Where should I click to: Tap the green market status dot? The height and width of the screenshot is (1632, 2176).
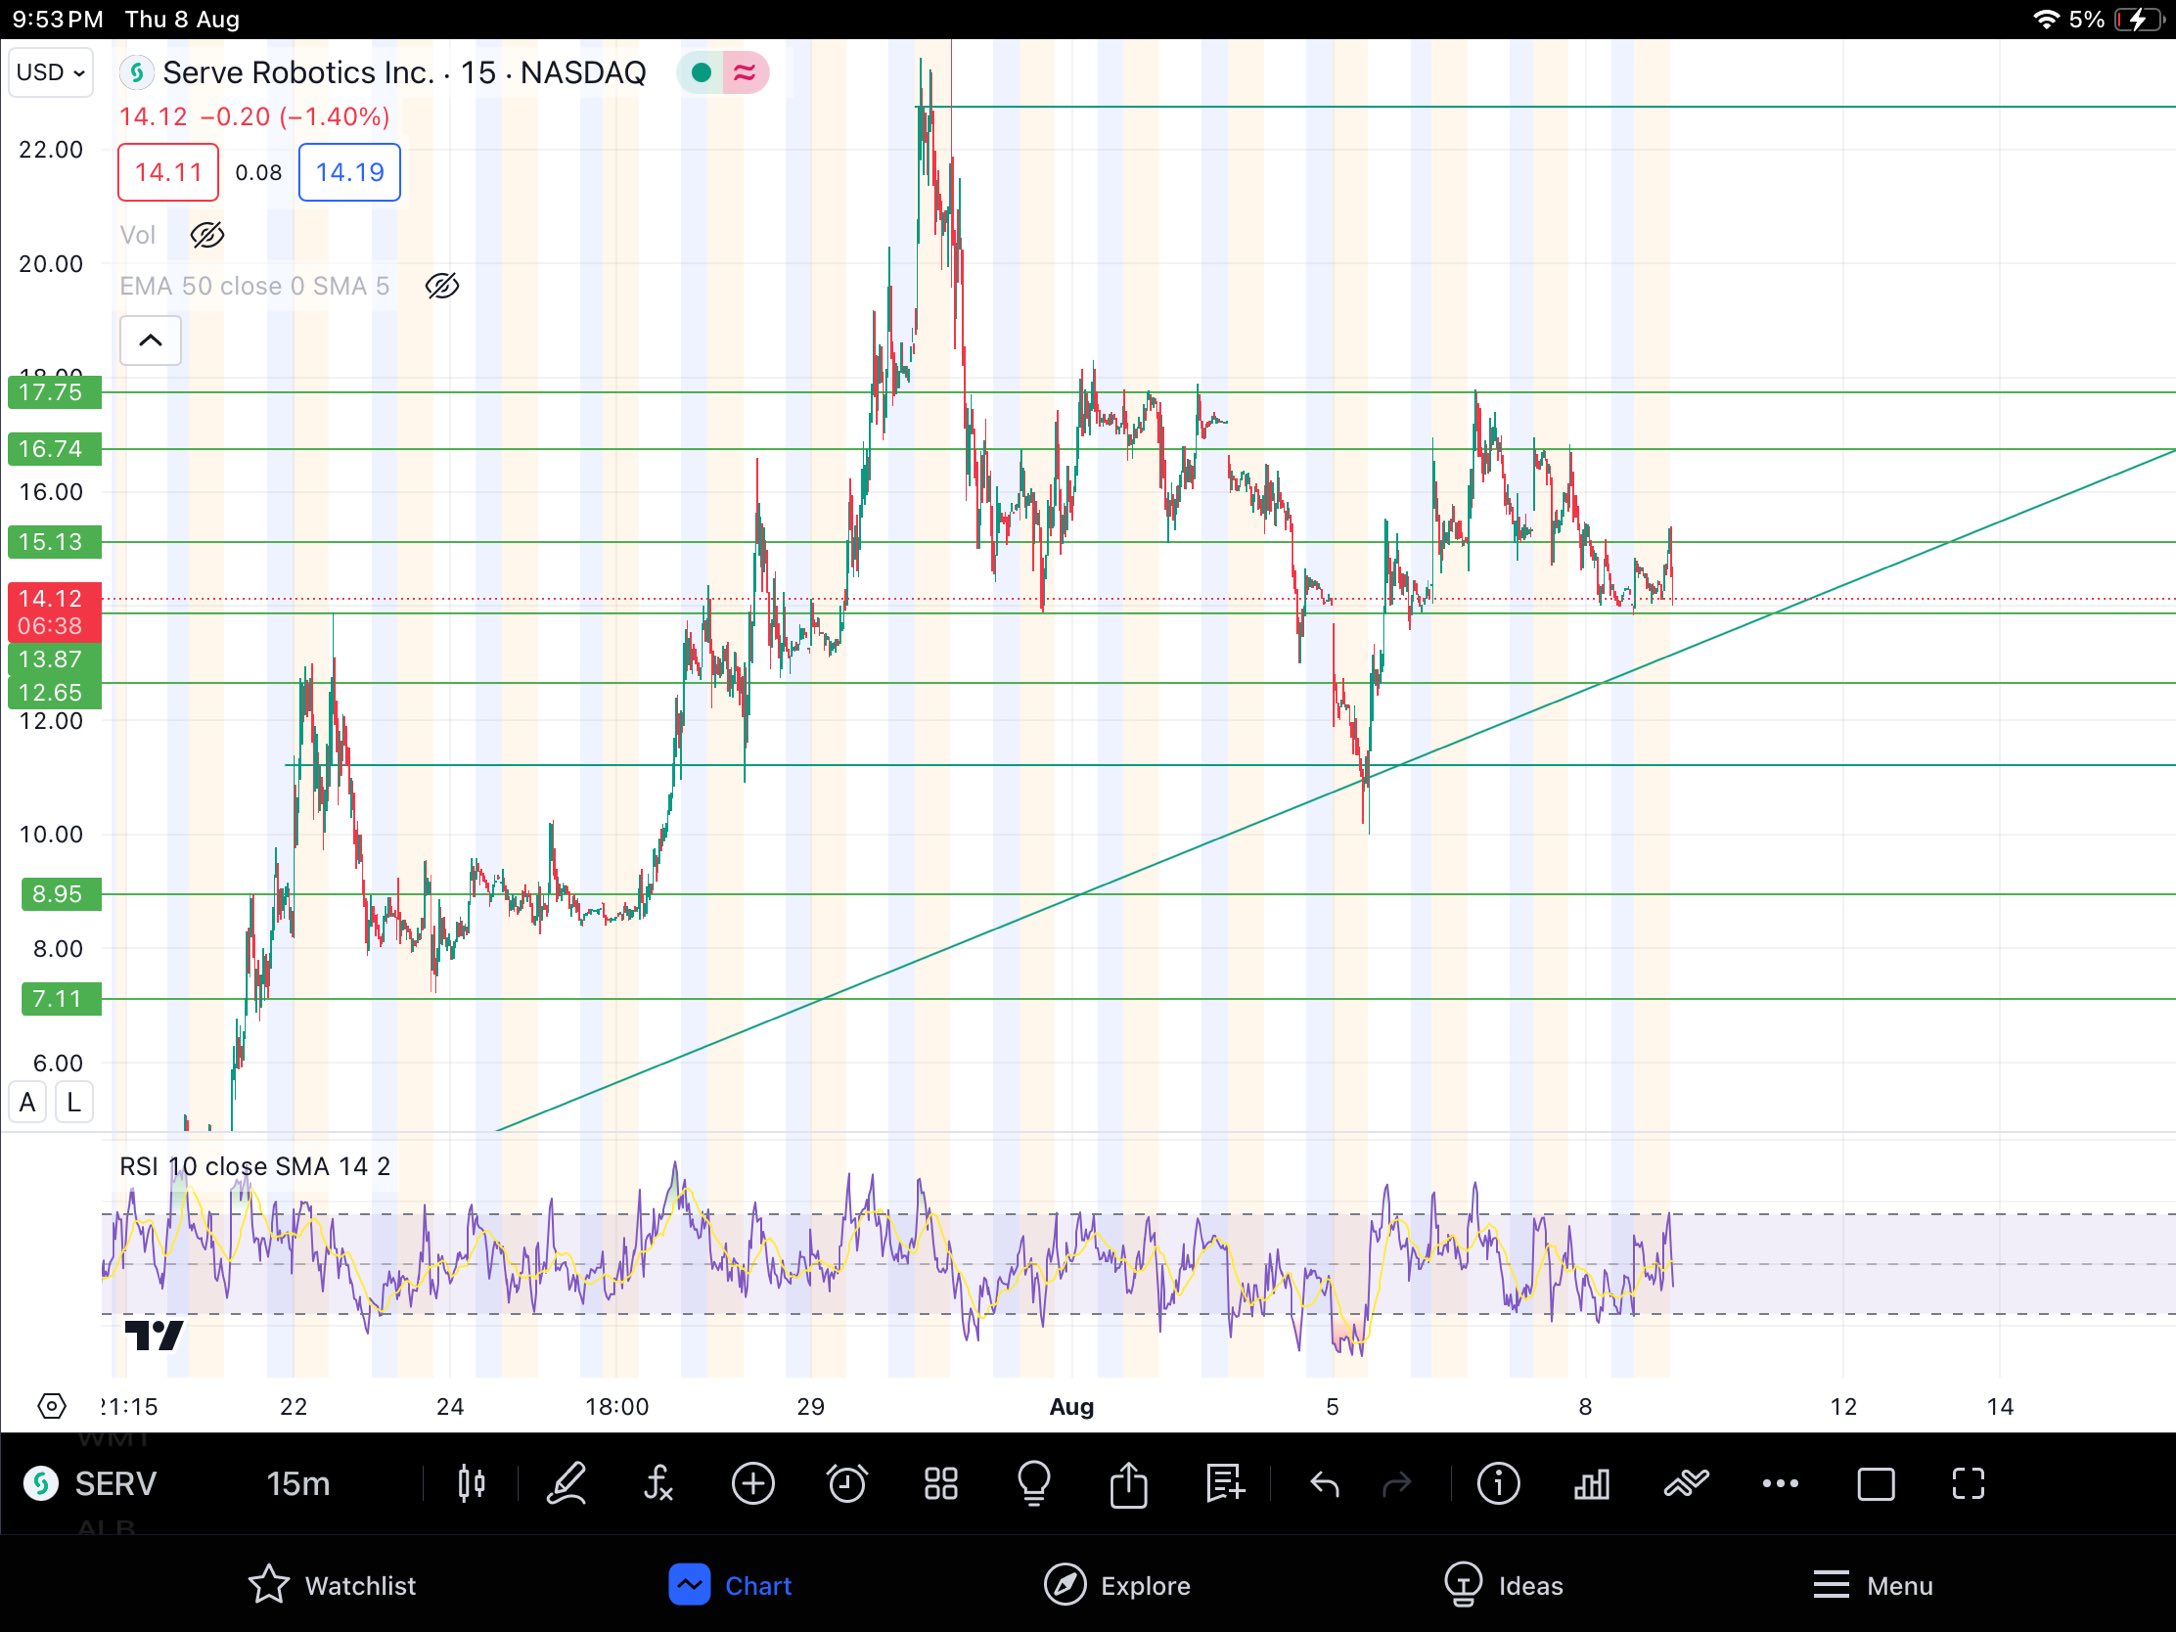pyautogui.click(x=701, y=72)
